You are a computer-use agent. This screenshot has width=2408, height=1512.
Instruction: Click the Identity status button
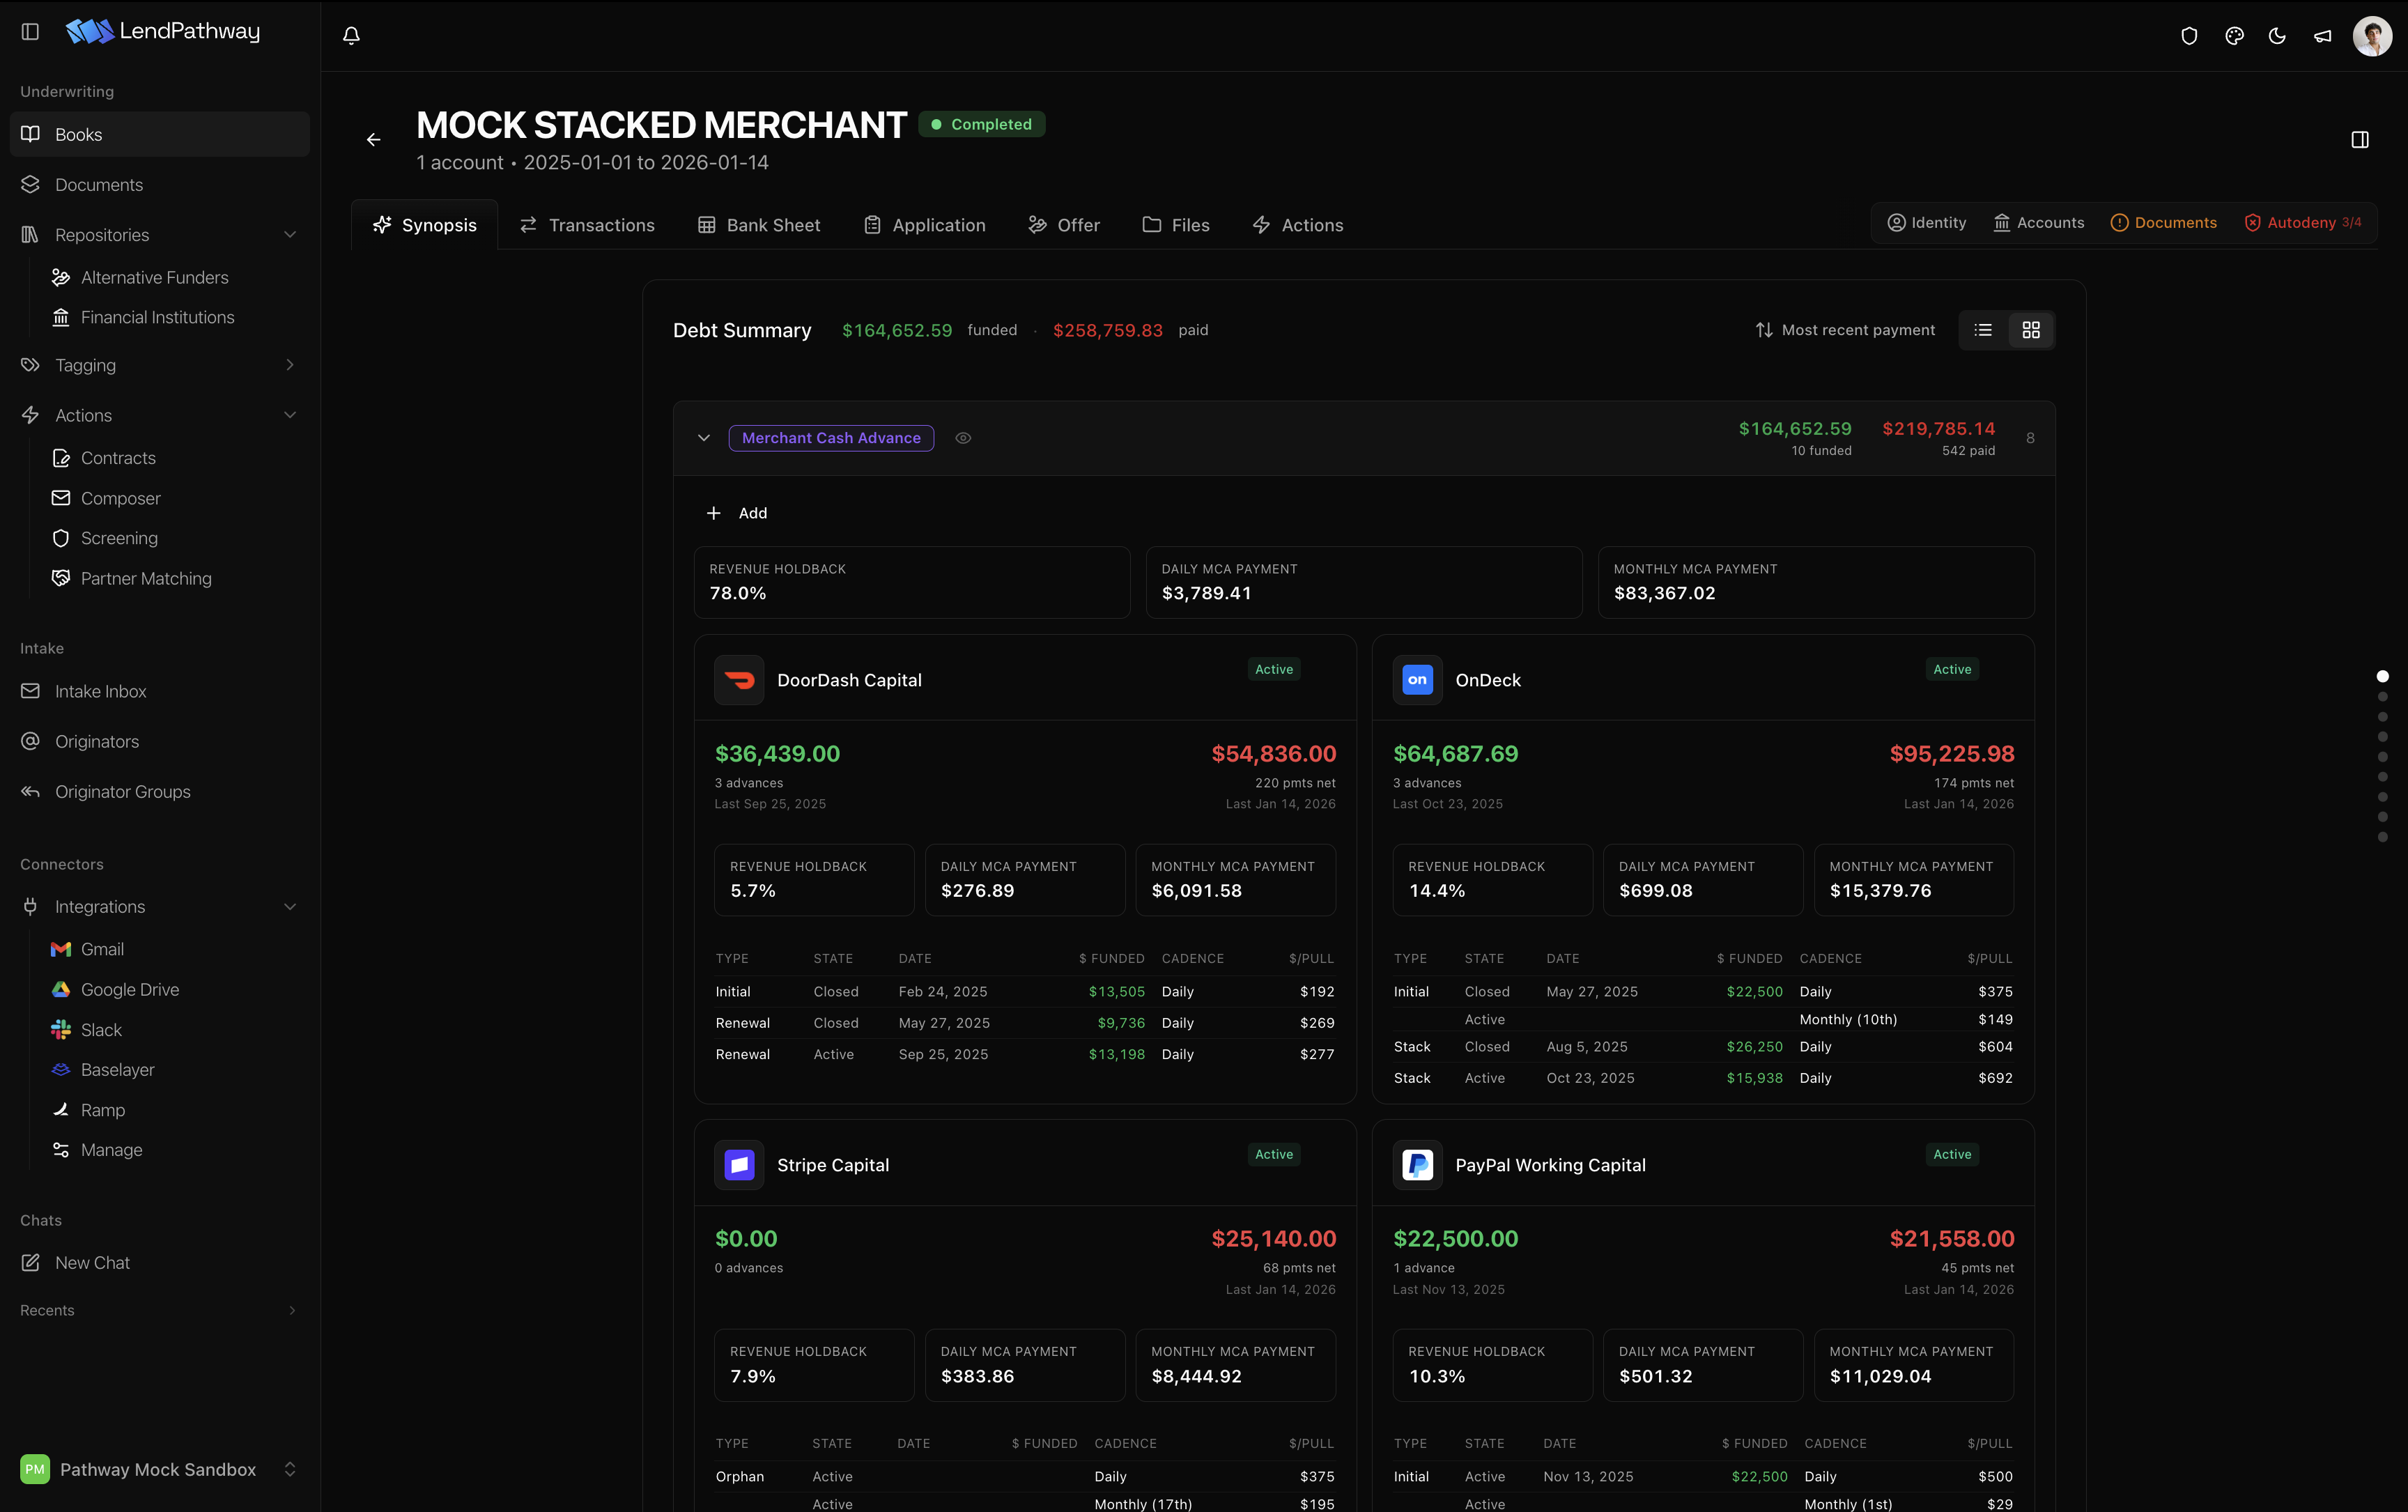coord(1926,222)
